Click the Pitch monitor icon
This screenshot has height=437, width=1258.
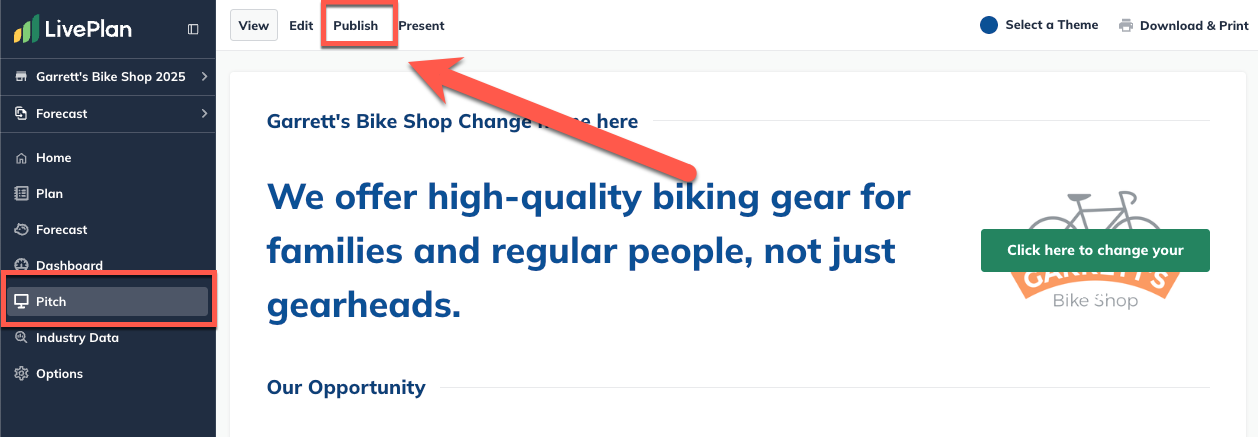pos(21,302)
